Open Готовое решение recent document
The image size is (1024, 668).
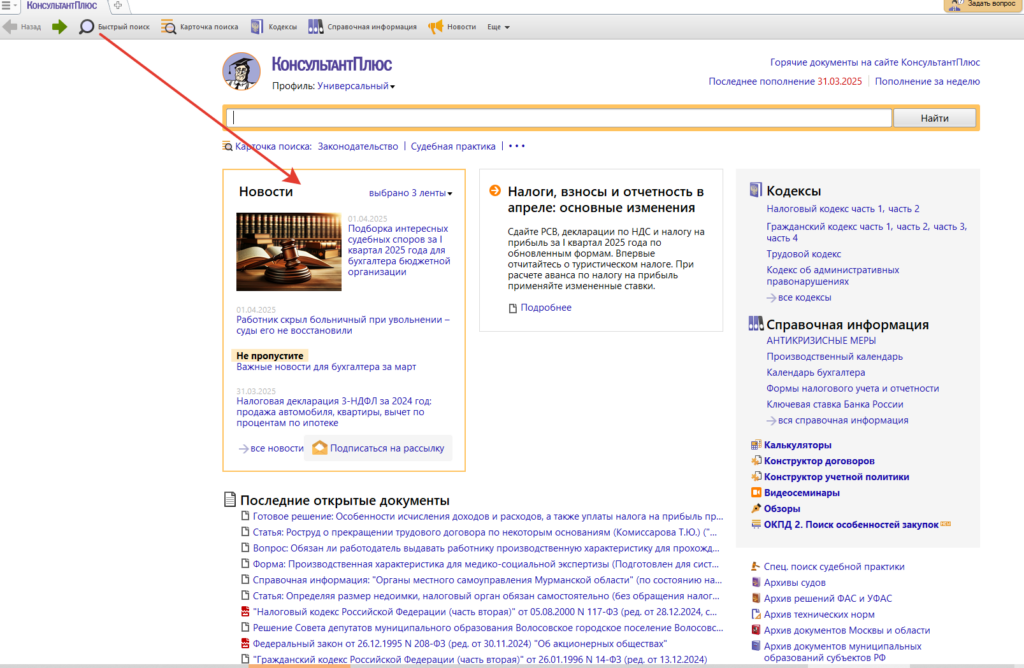[x=488, y=517]
